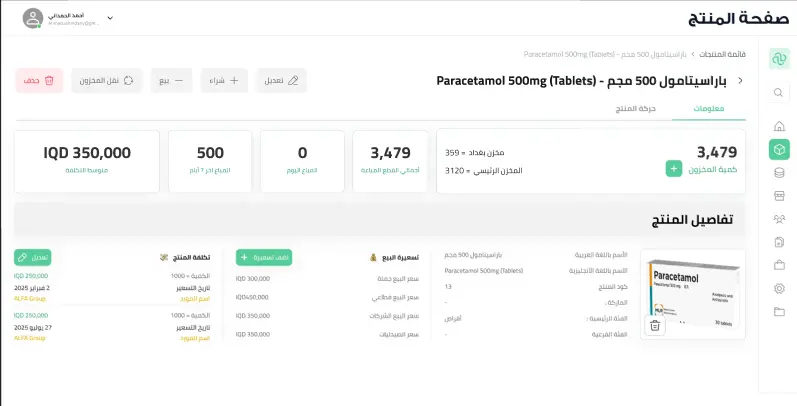Click the صفحة المنتج page title
The height and width of the screenshot is (406, 797).
point(739,18)
